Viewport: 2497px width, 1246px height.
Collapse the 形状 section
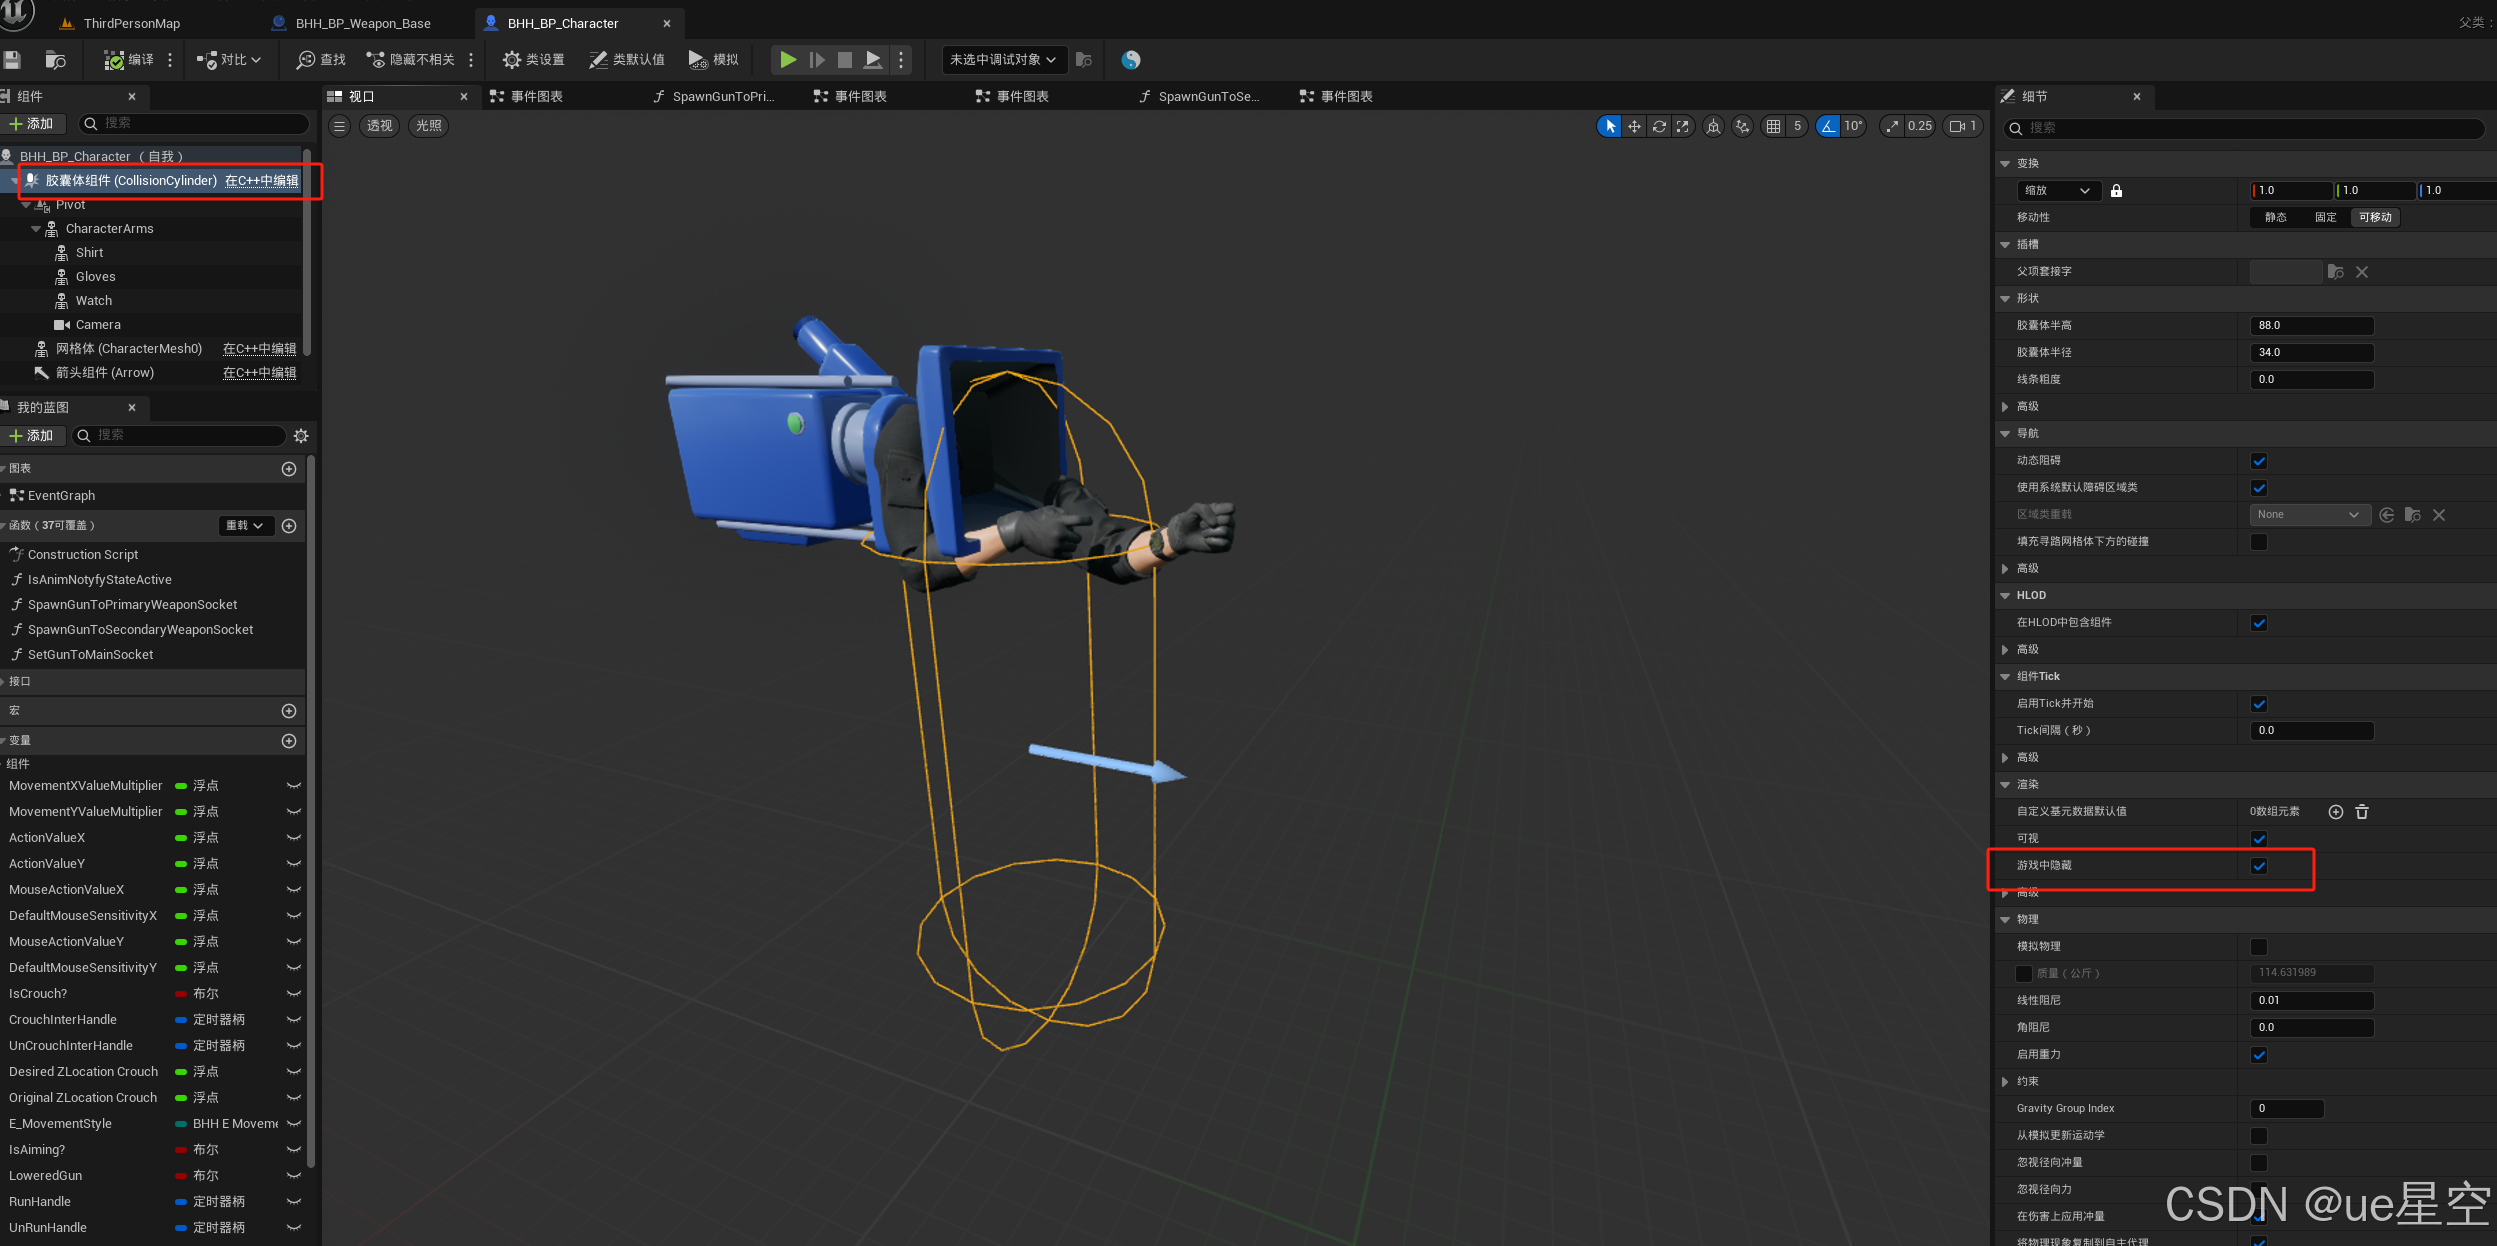pos(2005,299)
